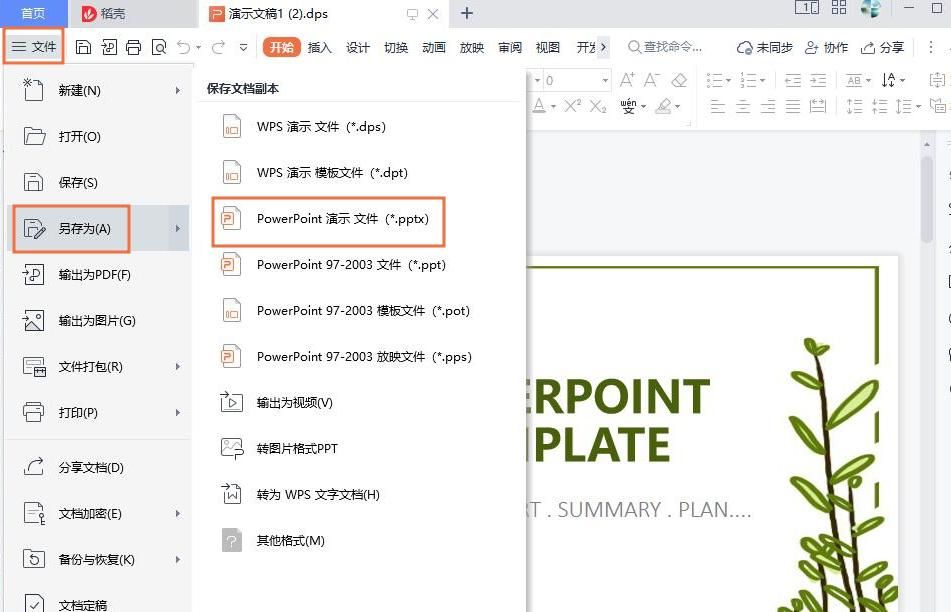Switch to the 插入 ribbon tab
The image size is (951, 612).
[319, 46]
